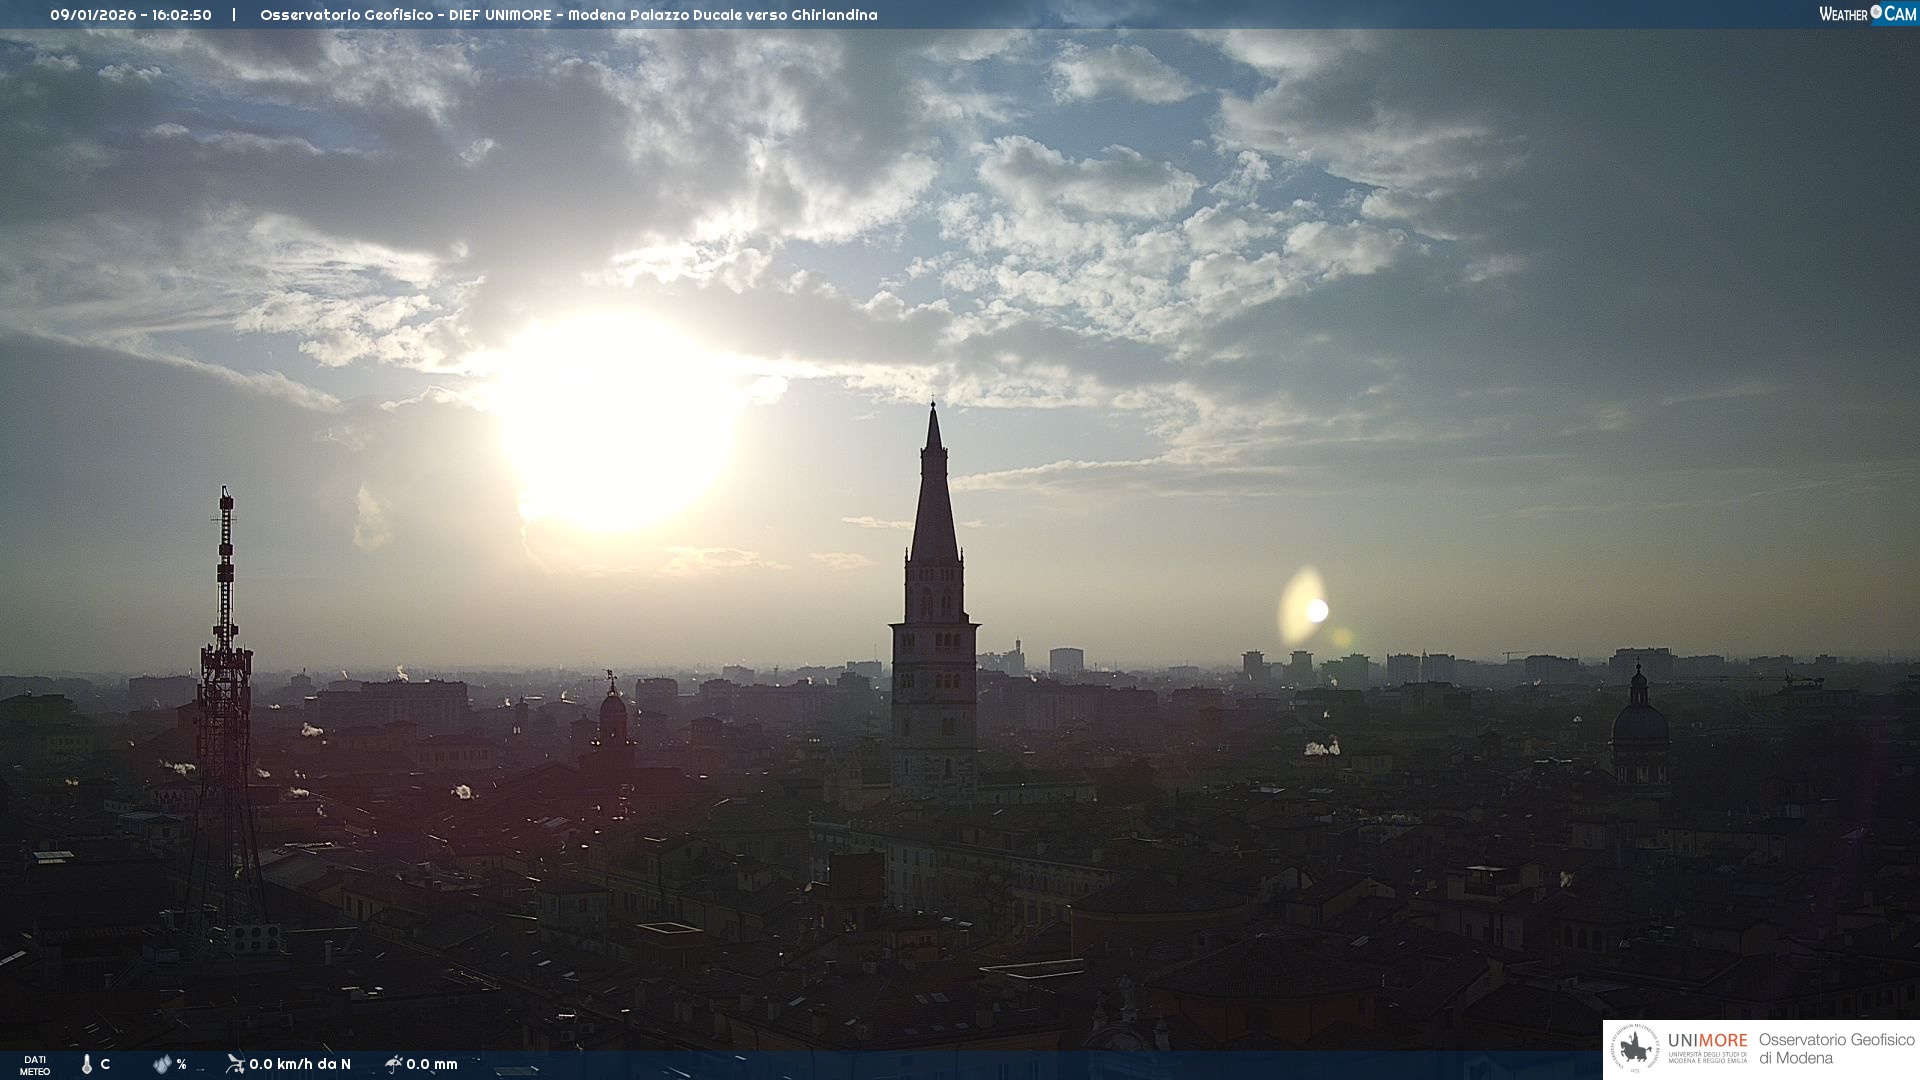Image resolution: width=1920 pixels, height=1080 pixels.
Task: Click the humidity percent symbol
Action: (181, 1064)
